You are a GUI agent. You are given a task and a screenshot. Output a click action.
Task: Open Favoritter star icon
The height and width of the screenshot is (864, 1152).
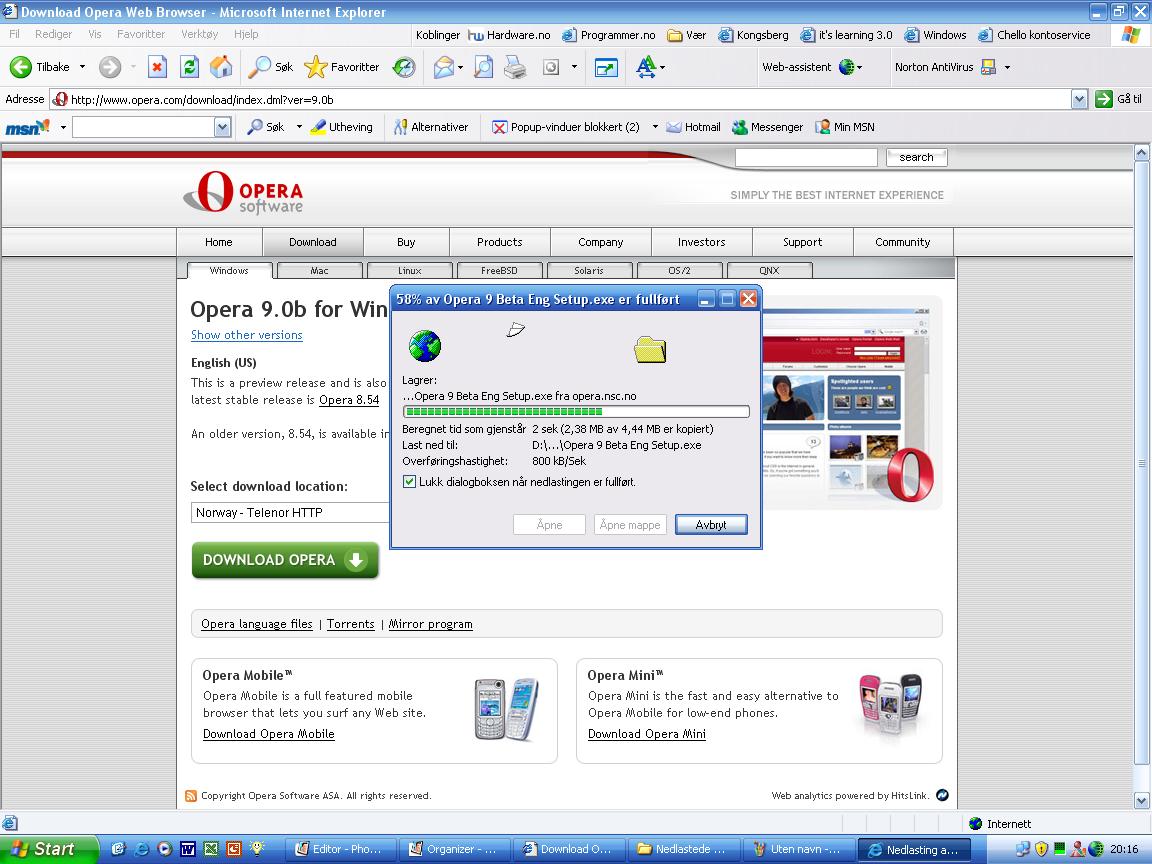pos(316,67)
